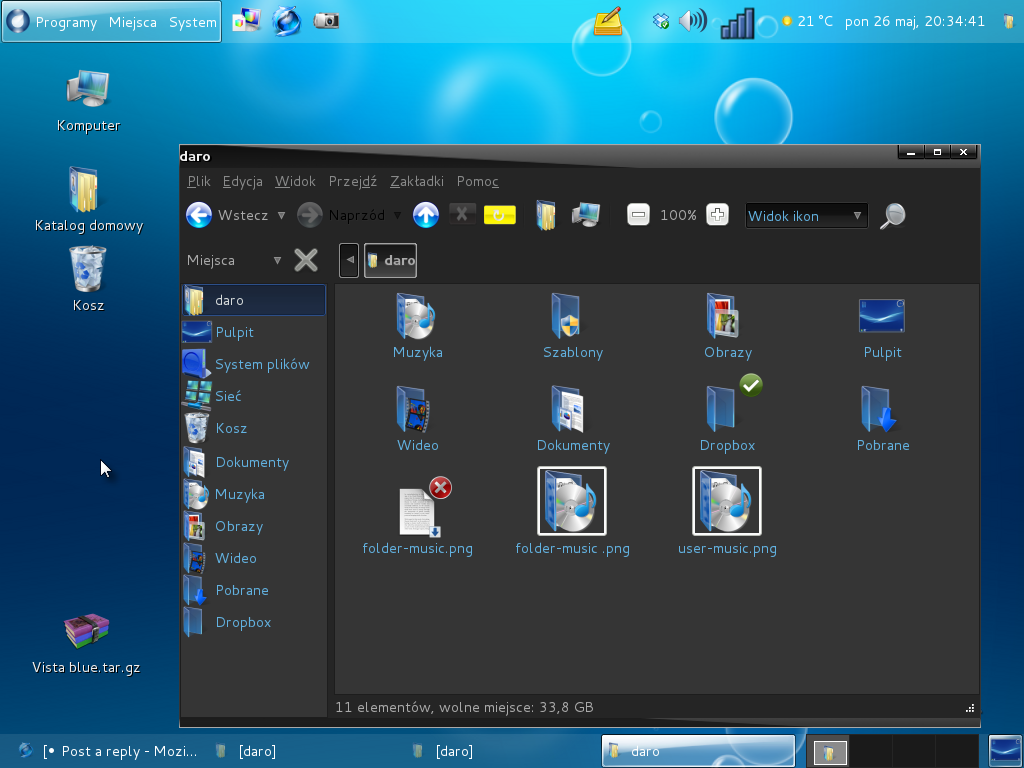
Task: Click the volume speaker tray icon
Action: [x=691, y=21]
